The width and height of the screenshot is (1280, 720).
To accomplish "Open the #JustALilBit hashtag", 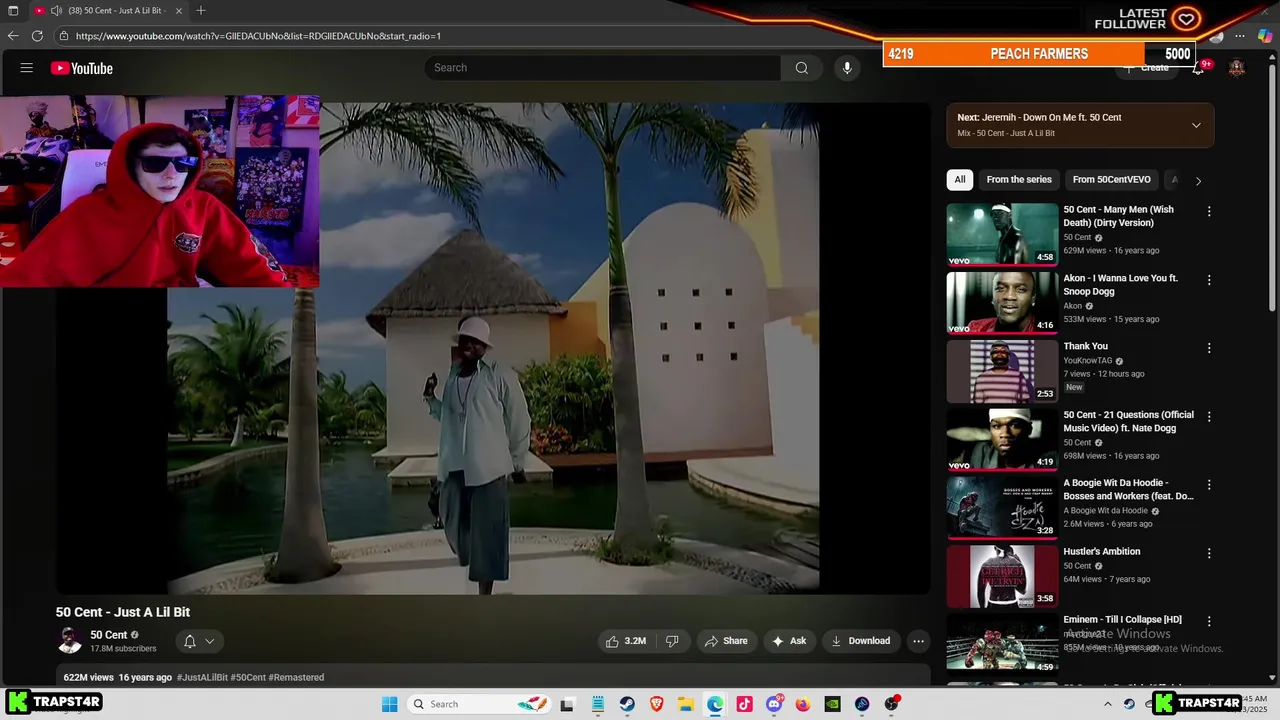I will (x=203, y=677).
